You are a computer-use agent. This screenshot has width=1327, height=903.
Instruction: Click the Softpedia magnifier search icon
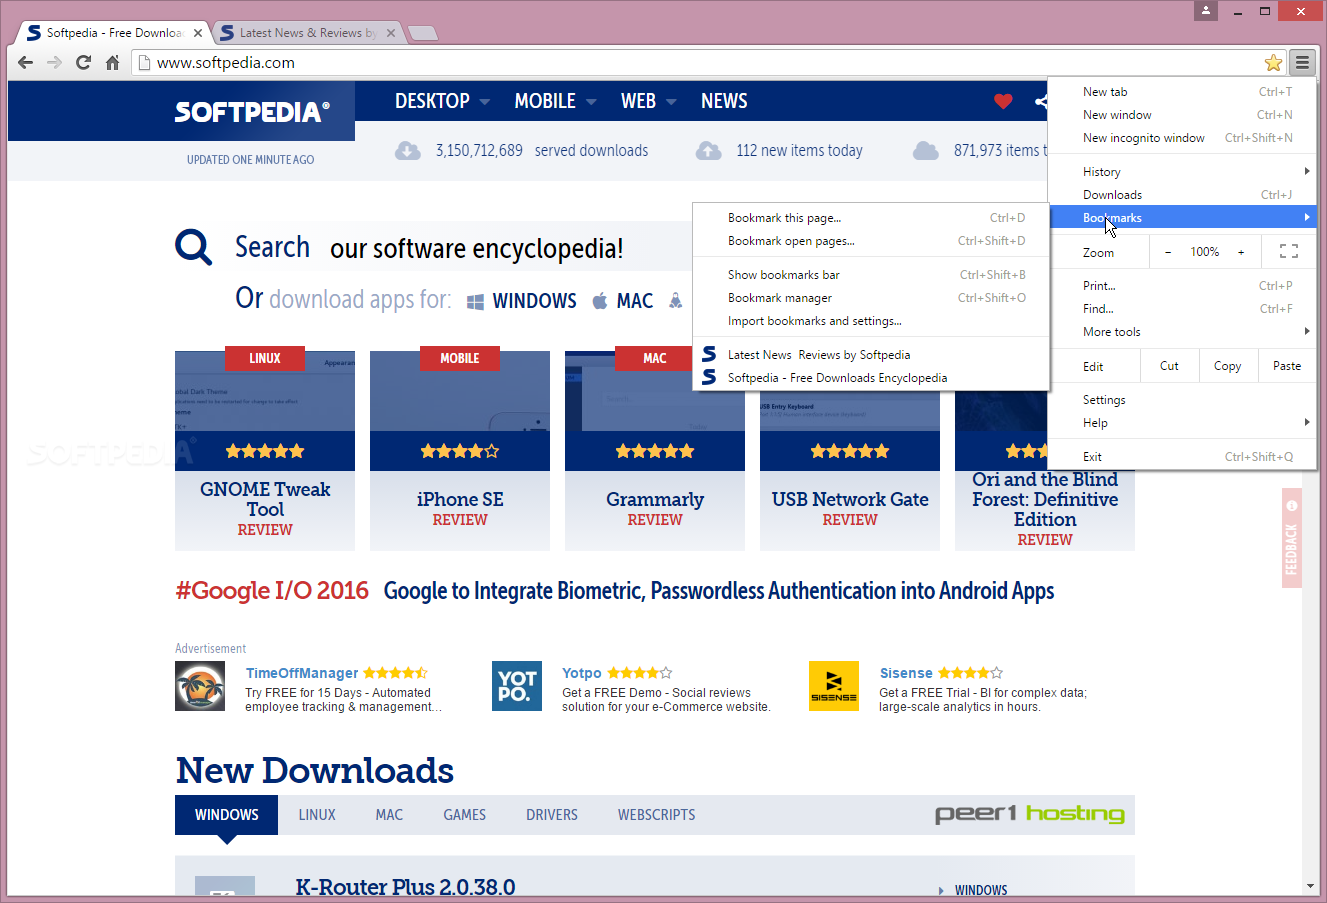click(193, 247)
